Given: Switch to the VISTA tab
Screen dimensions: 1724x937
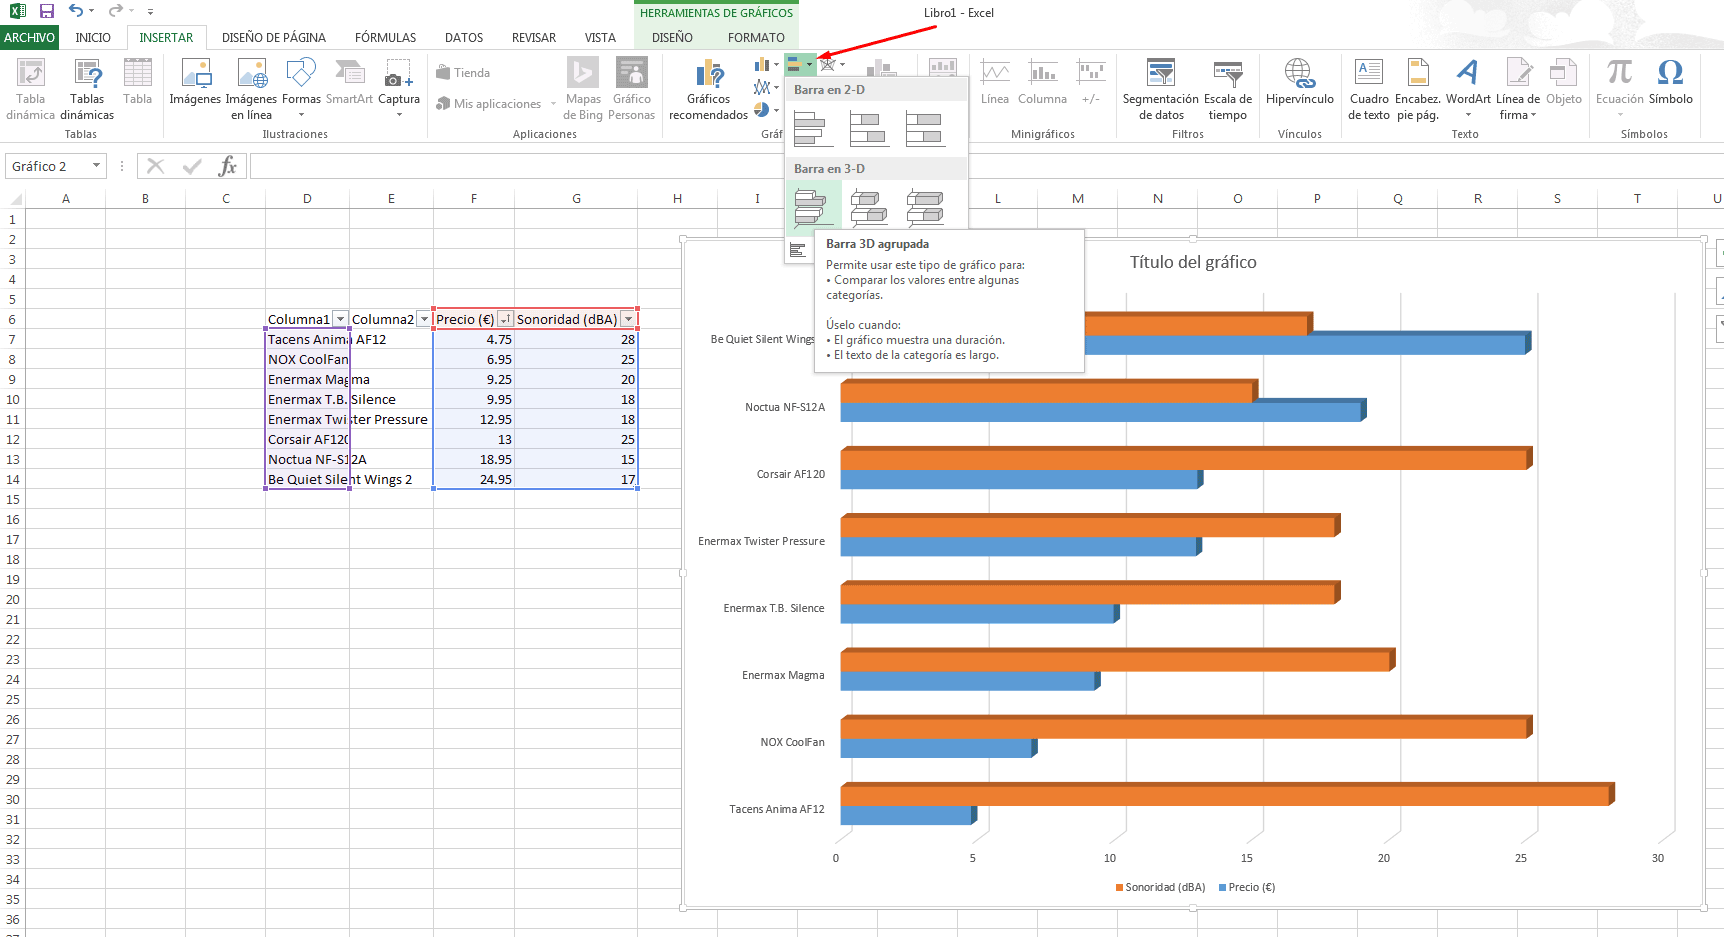Looking at the screenshot, I should 600,37.
